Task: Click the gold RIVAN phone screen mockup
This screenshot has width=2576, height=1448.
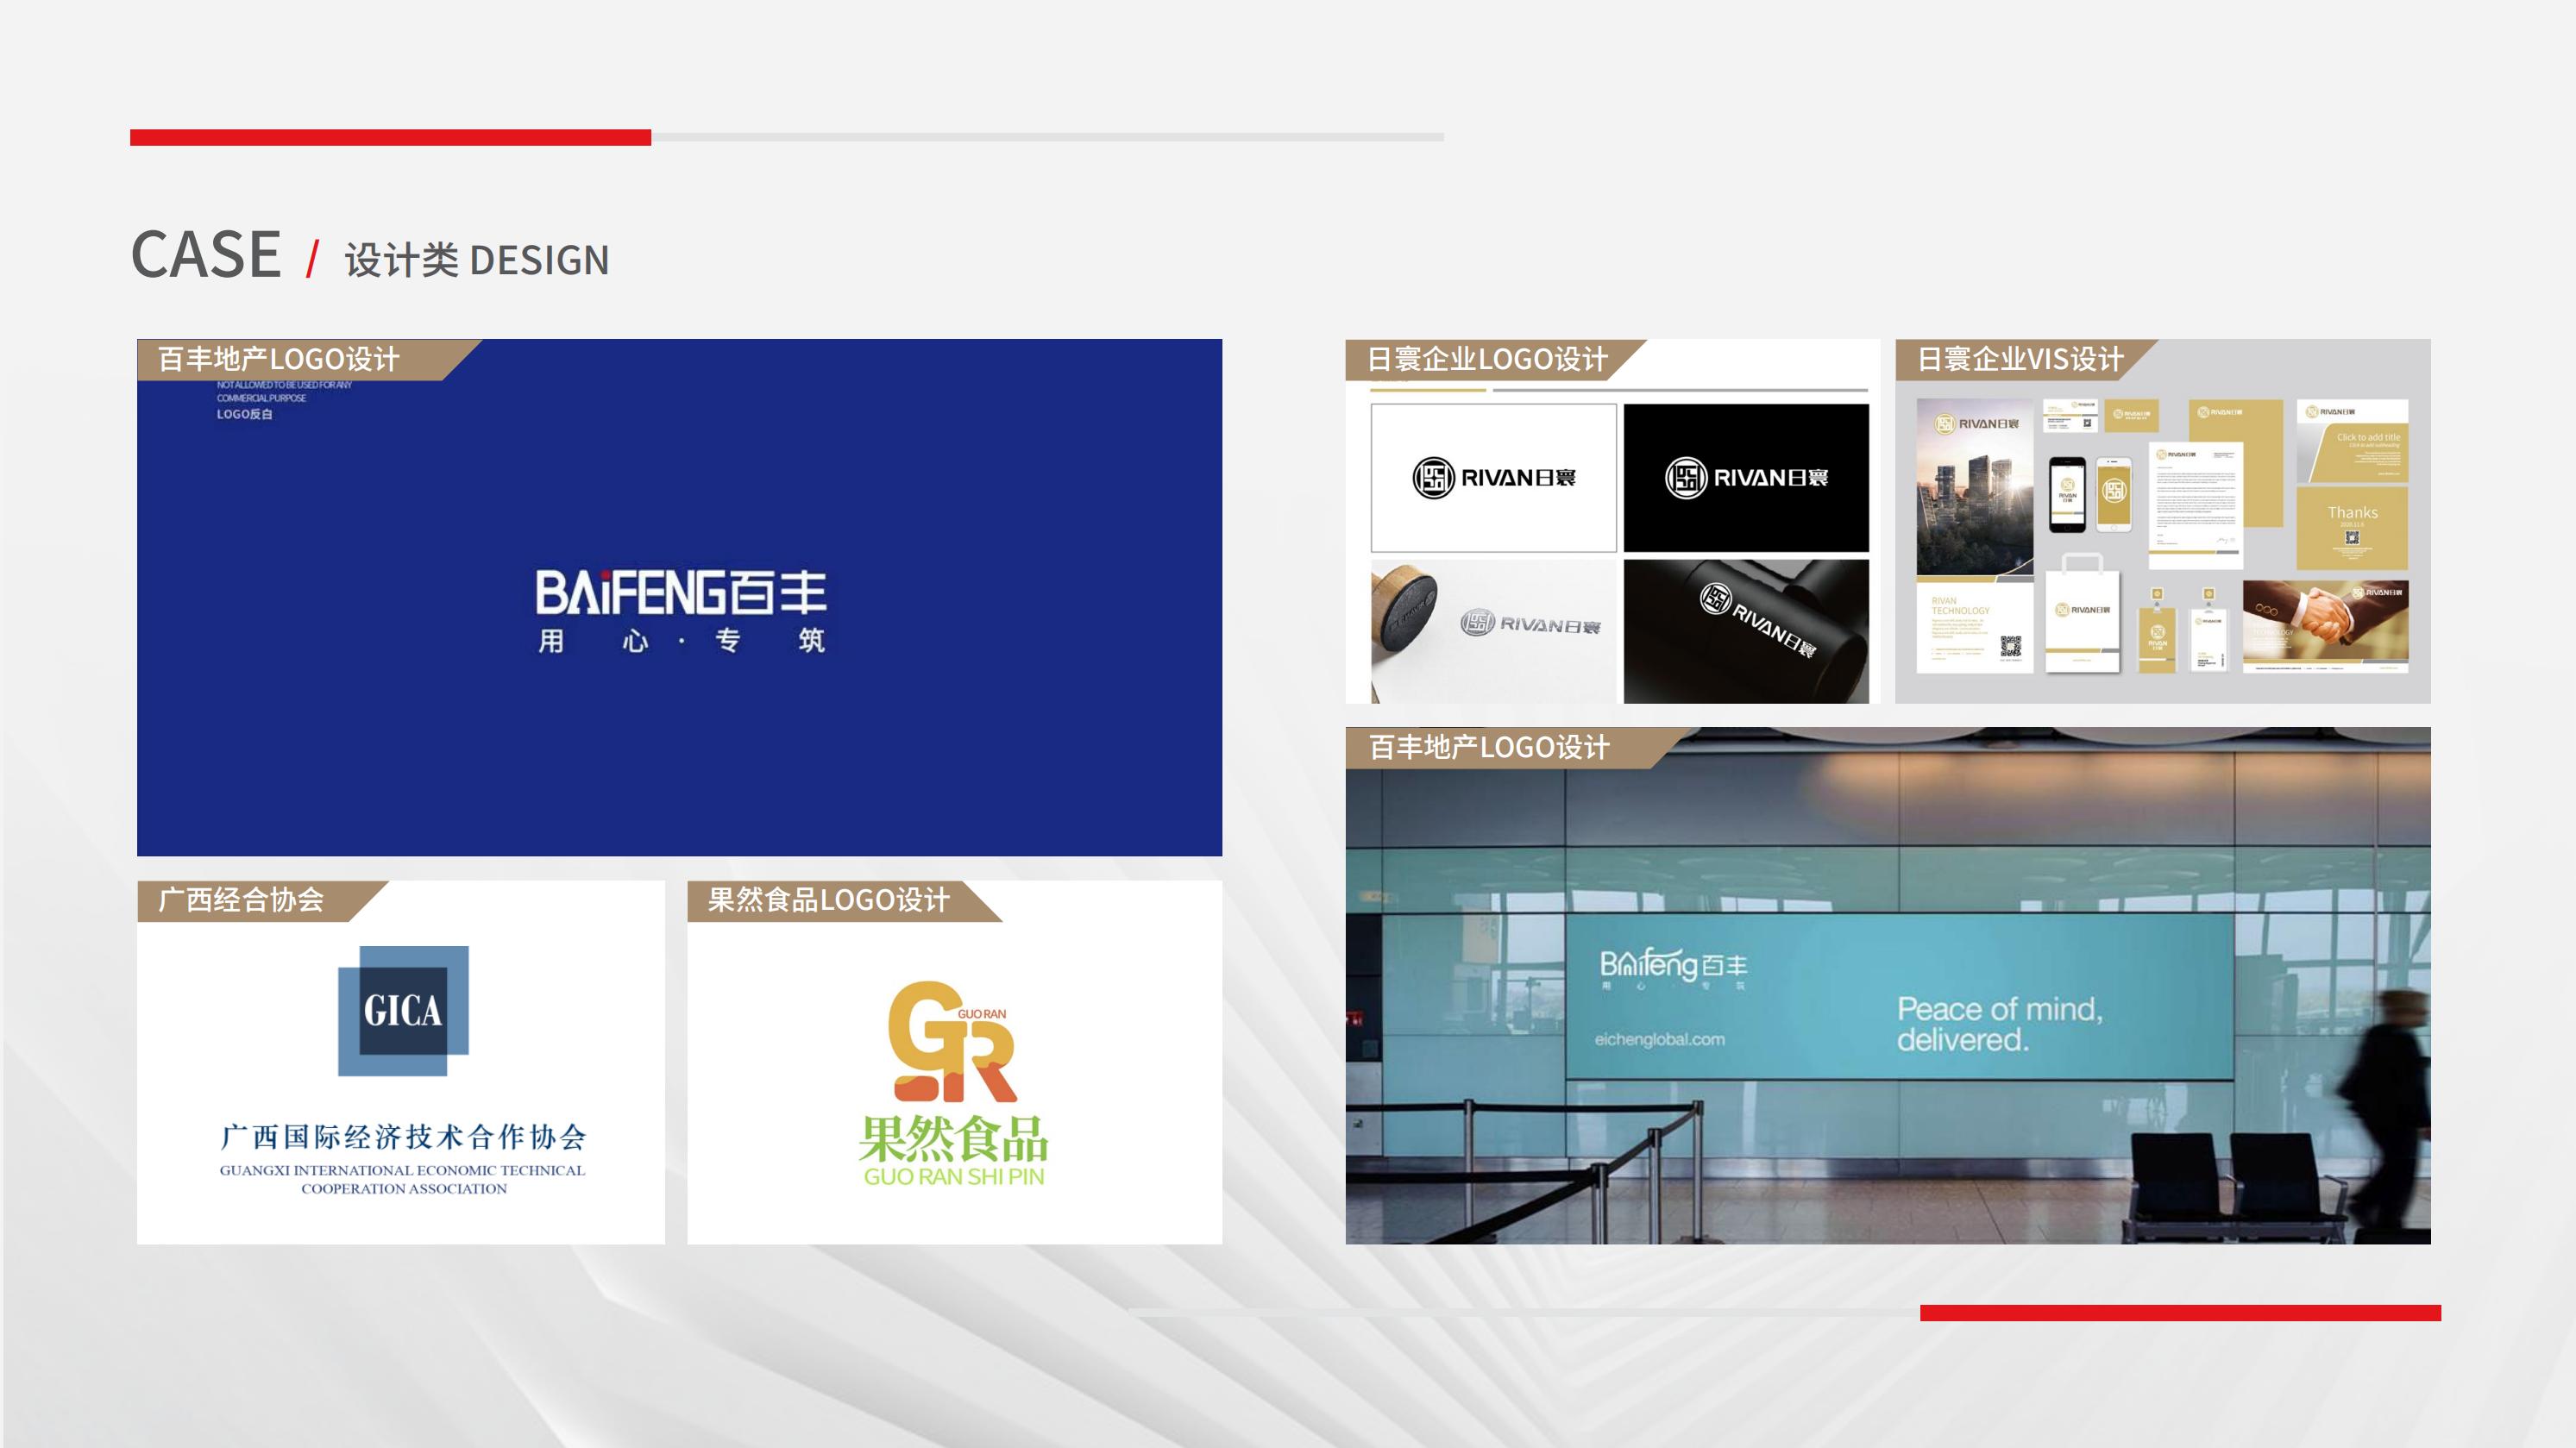Action: pos(2114,494)
